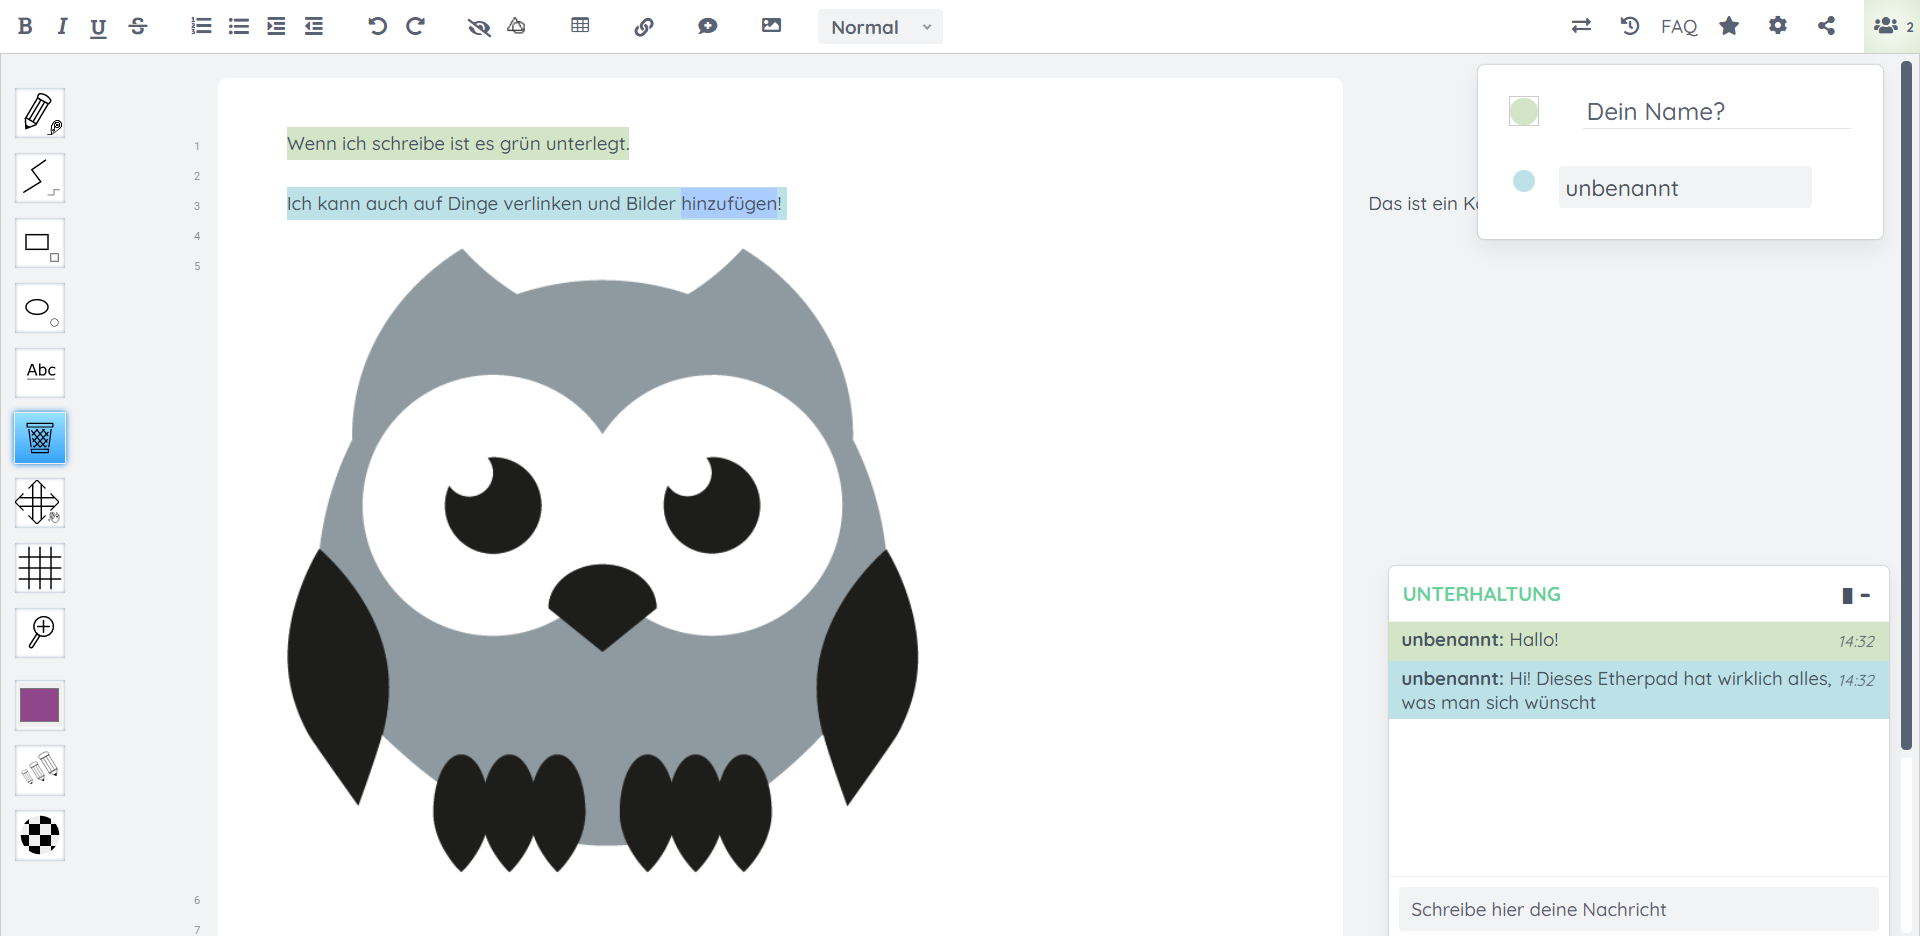The width and height of the screenshot is (1920, 936).
Task: Toggle strikethrough formatting
Action: click(x=138, y=27)
